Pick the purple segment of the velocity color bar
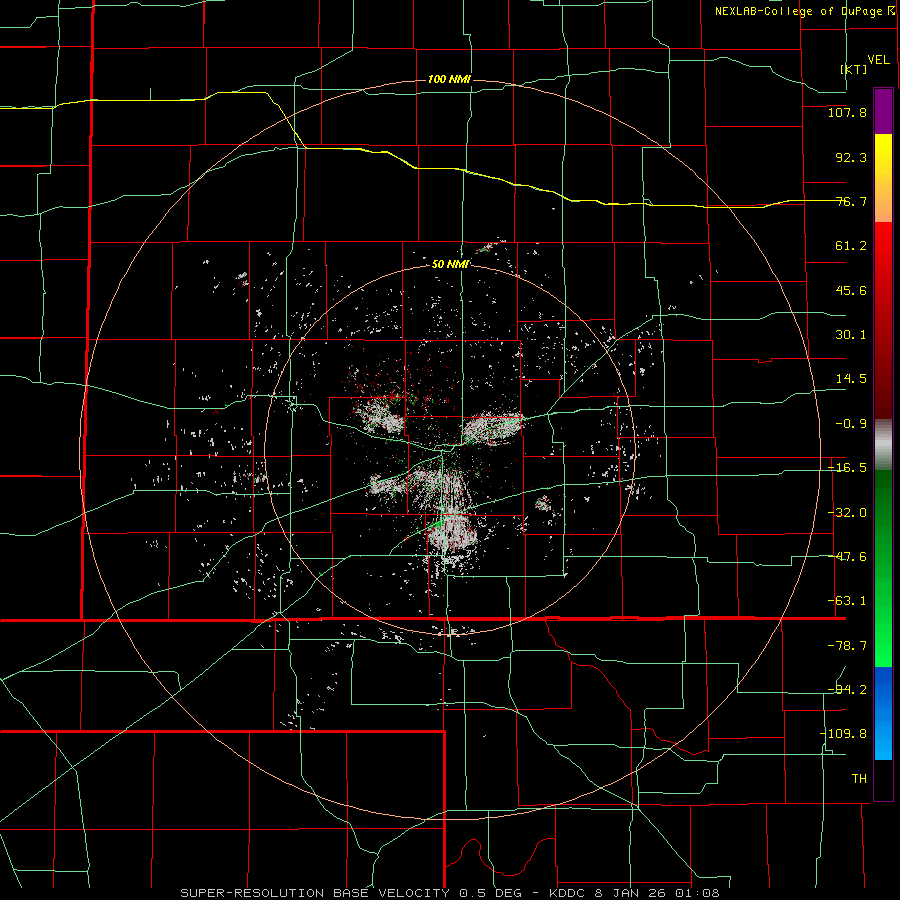Viewport: 900px width, 900px height. point(883,111)
